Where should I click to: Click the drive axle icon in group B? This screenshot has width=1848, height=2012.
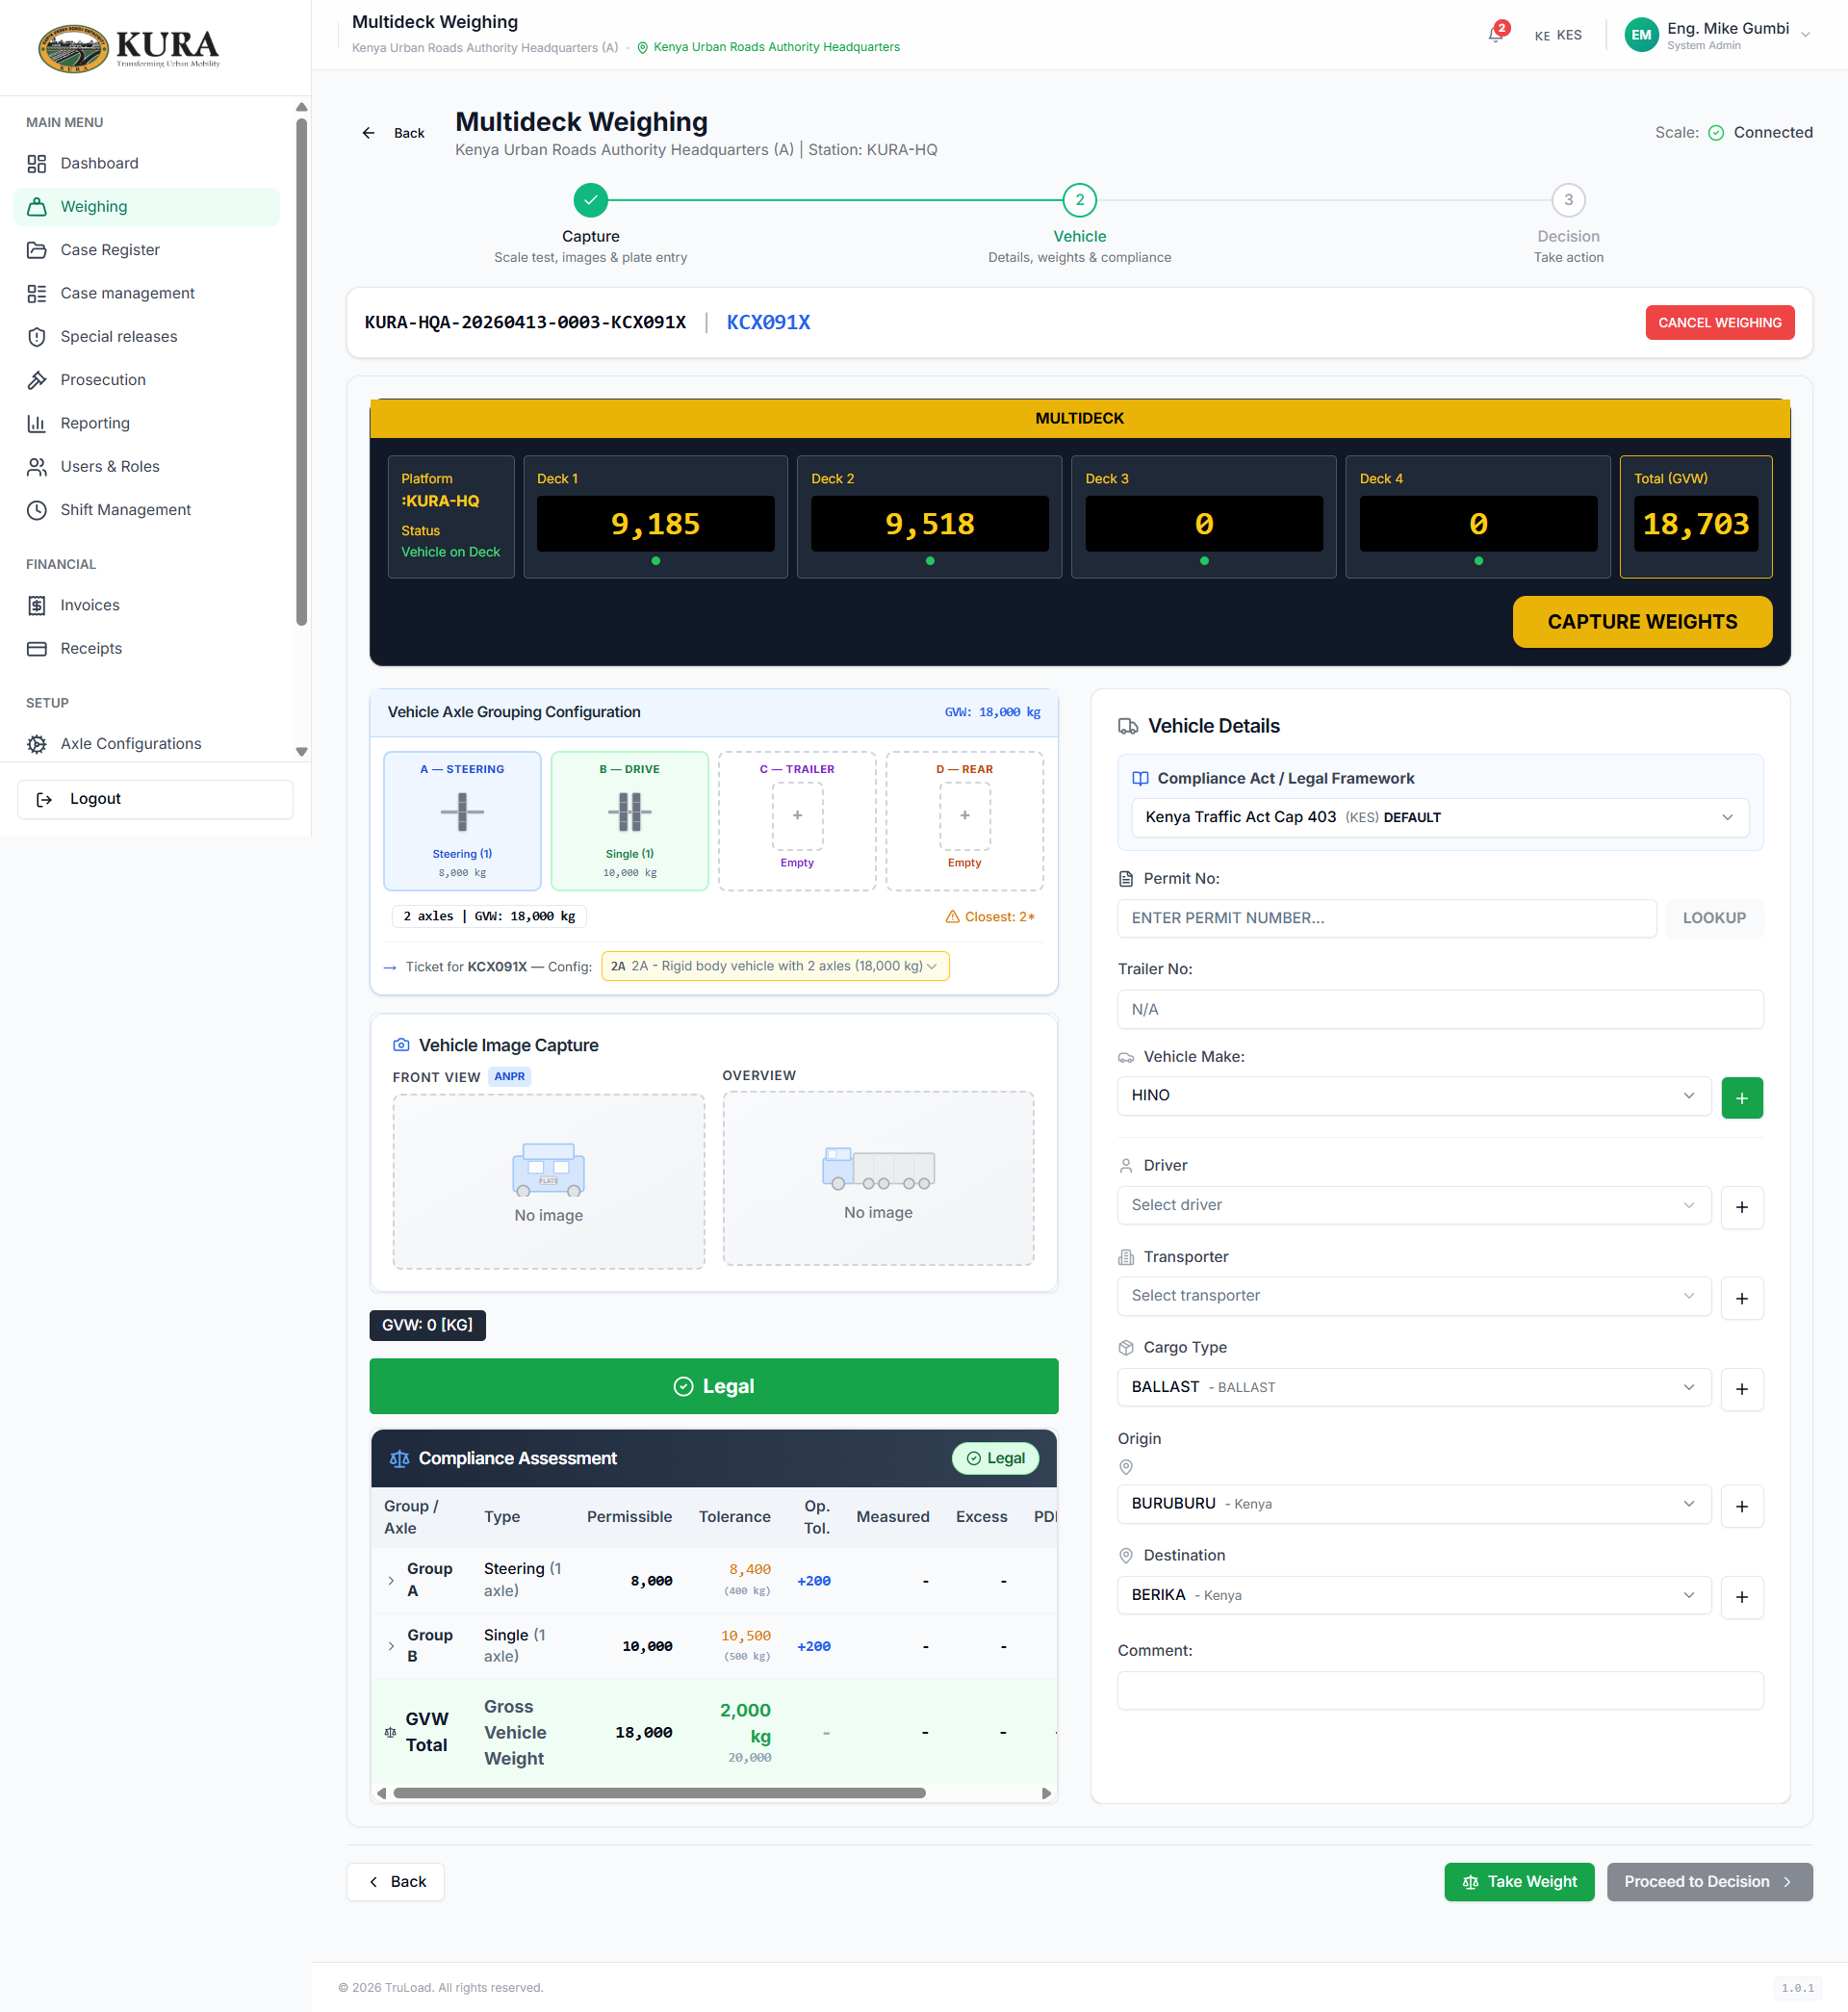pos(629,812)
